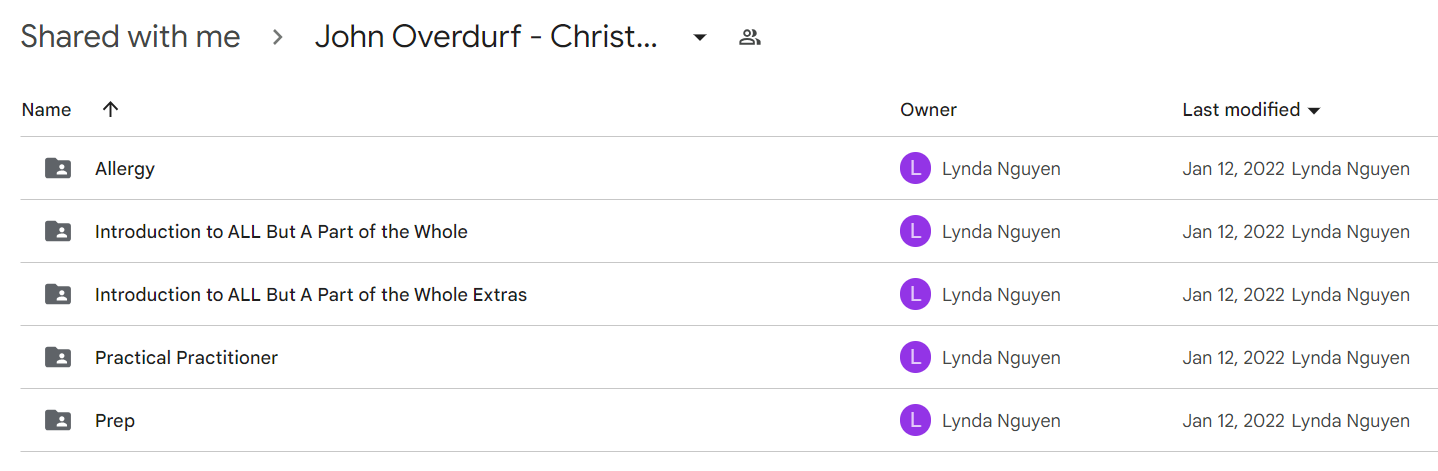
Task: Click the Practical Practitioner folder icon
Action: (x=58, y=357)
